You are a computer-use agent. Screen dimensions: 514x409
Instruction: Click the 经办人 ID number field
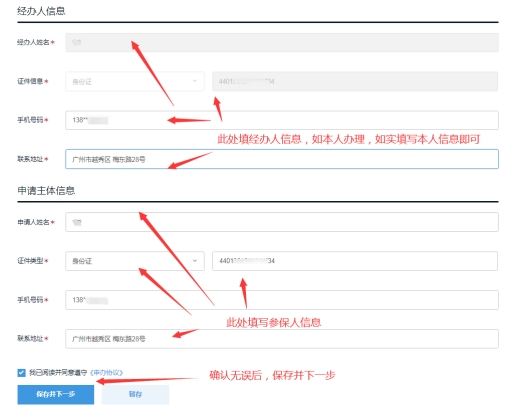pos(355,81)
